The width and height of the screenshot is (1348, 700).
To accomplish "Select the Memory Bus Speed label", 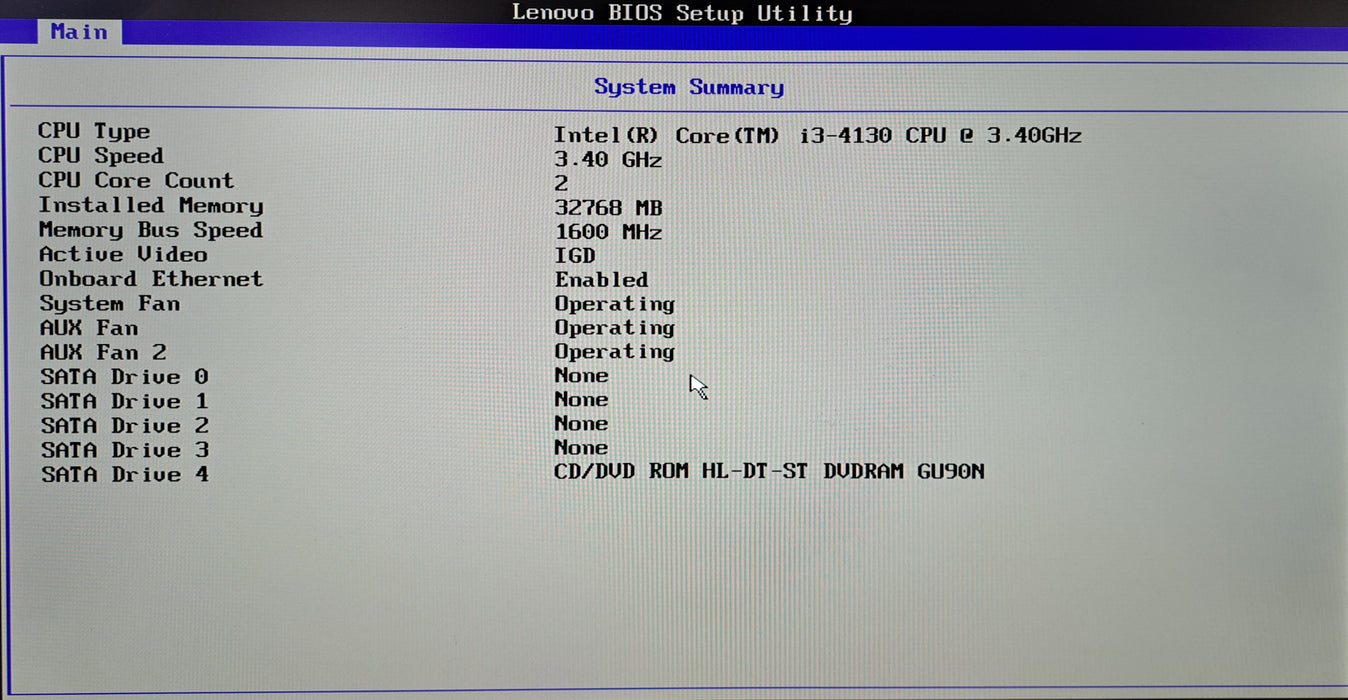I will click(150, 229).
